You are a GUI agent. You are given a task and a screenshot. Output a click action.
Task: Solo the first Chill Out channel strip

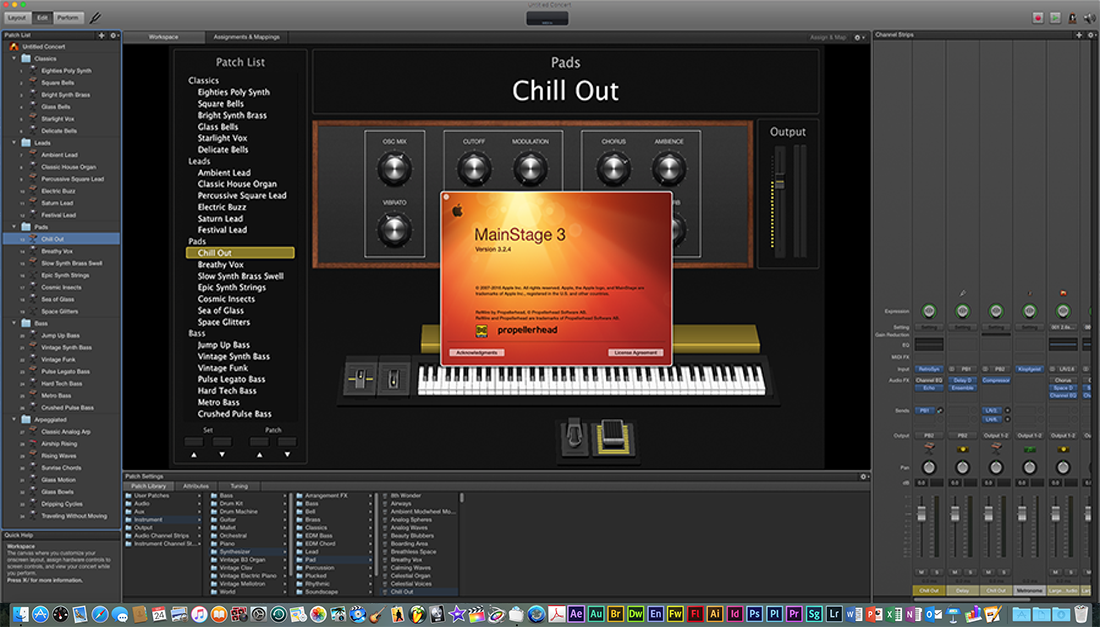(935, 572)
